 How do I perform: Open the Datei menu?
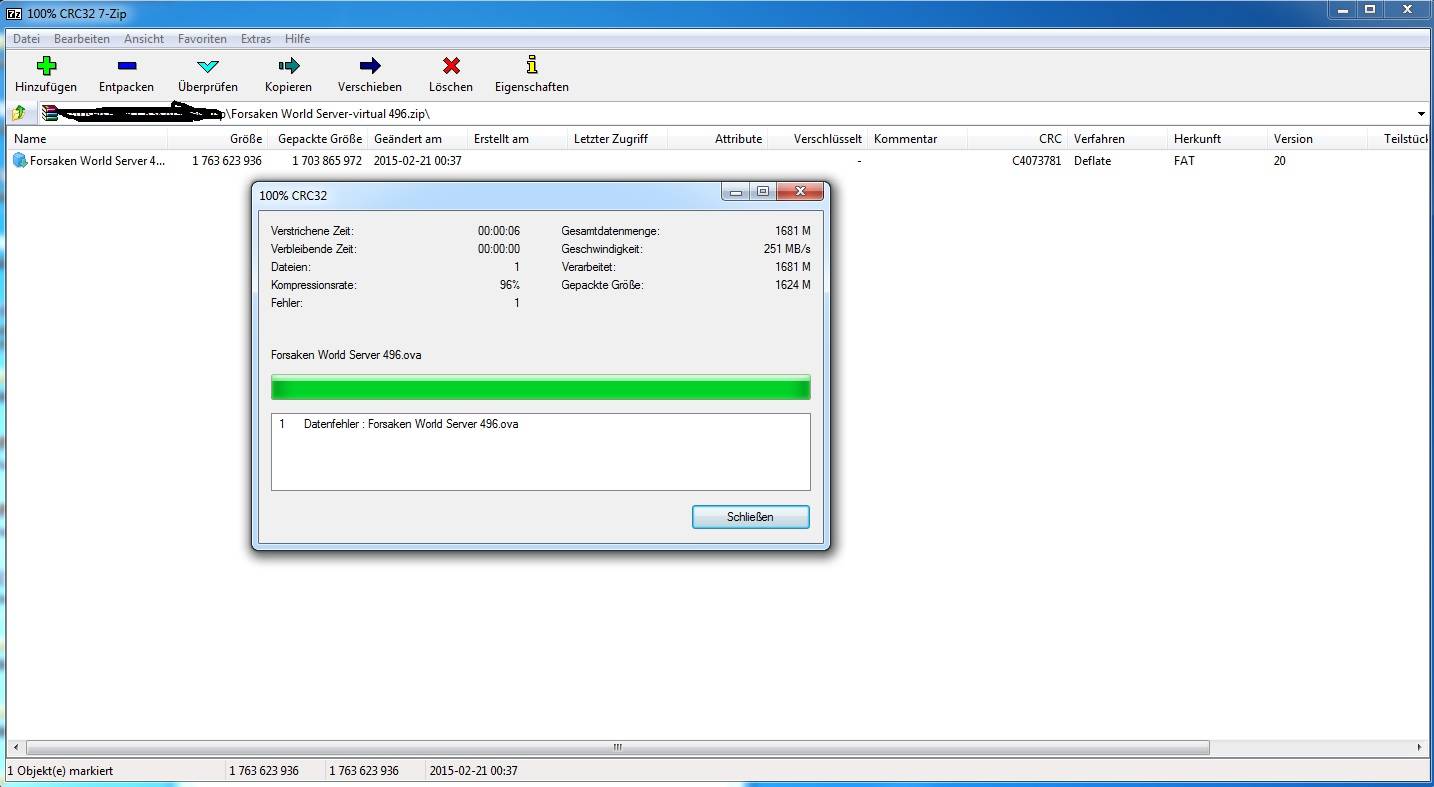coord(26,39)
